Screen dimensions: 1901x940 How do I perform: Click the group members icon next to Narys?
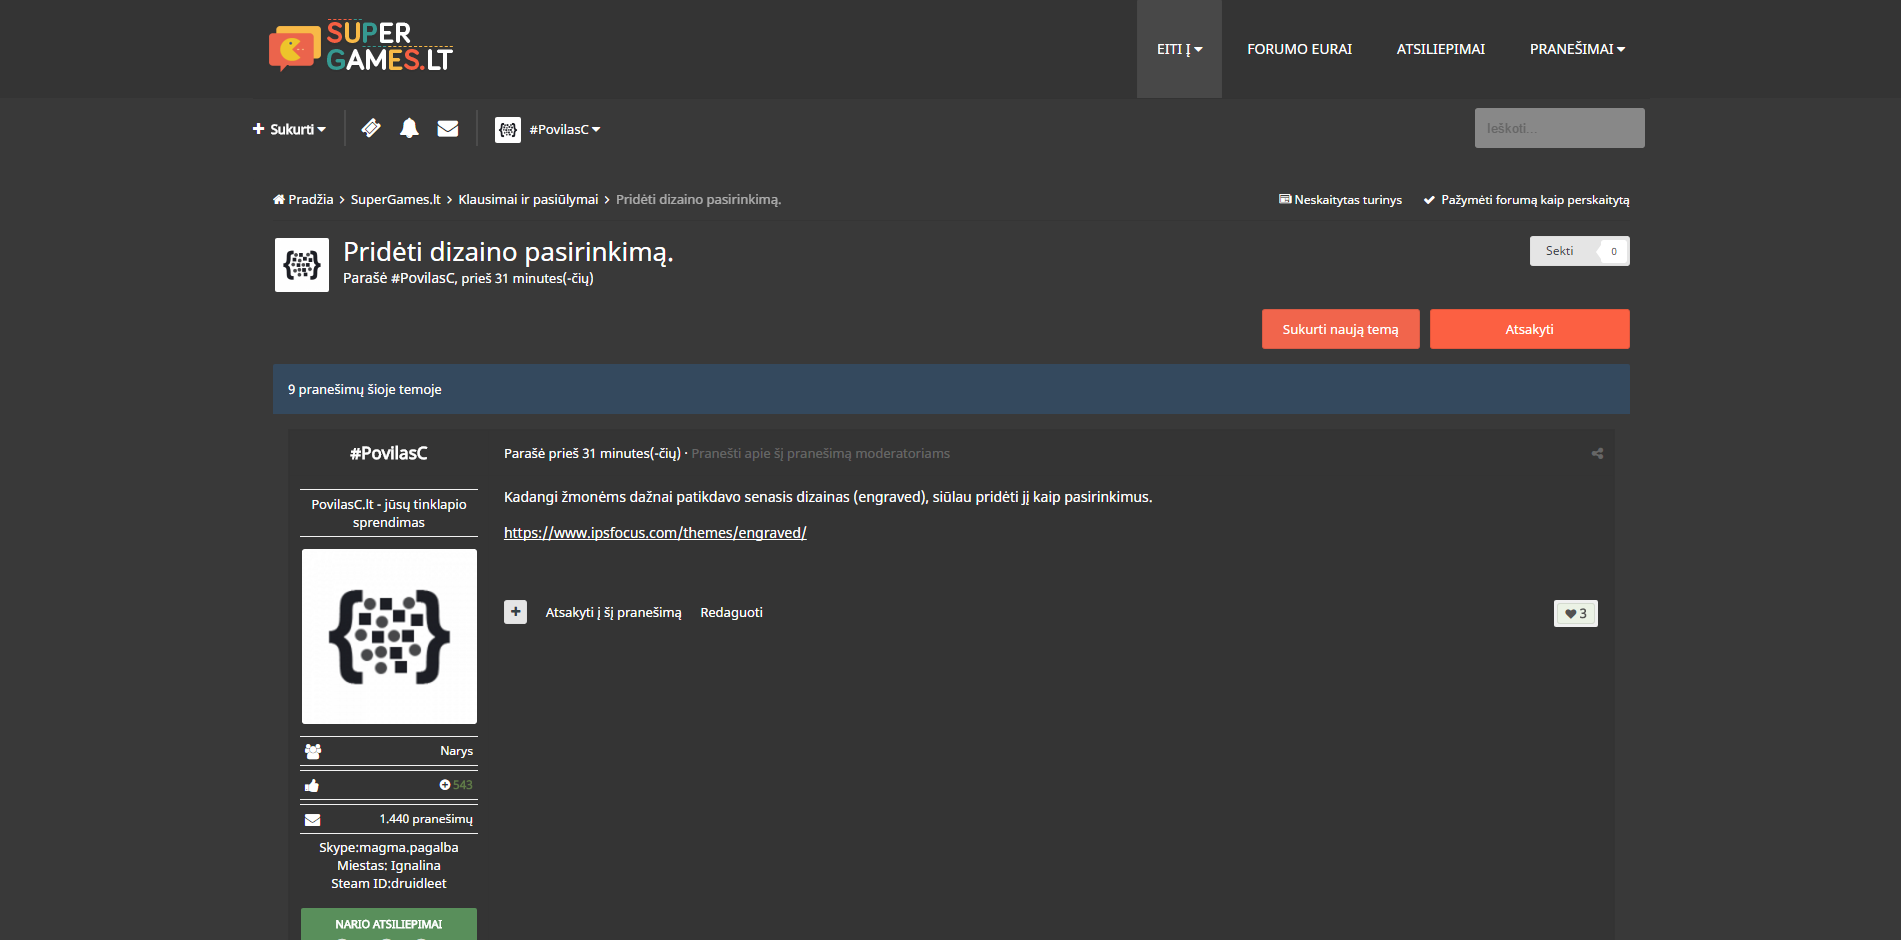(x=313, y=751)
